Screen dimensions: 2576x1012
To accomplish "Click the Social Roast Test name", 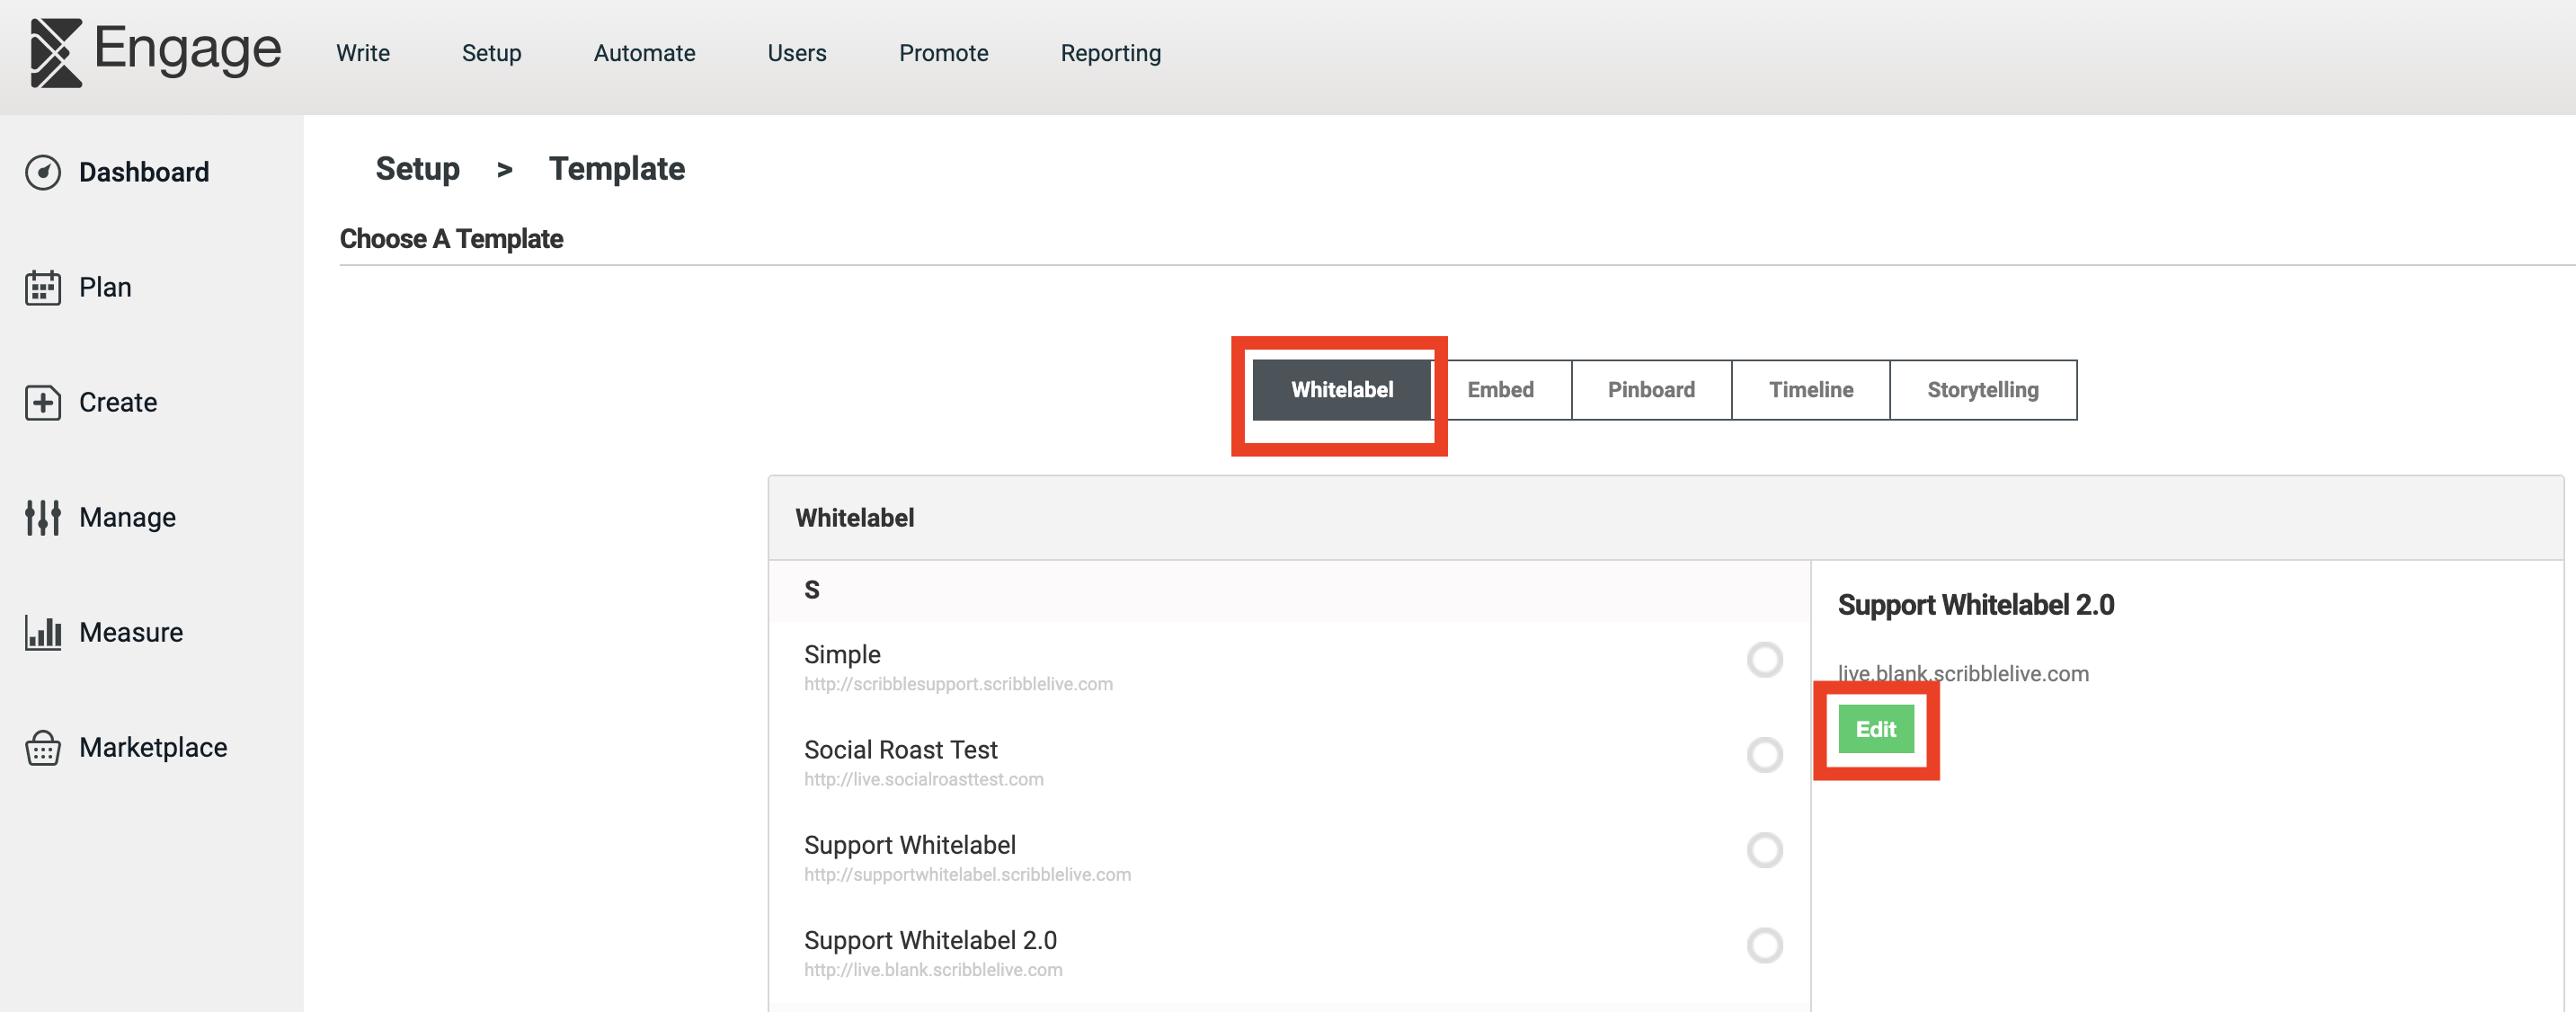I will click(900, 749).
